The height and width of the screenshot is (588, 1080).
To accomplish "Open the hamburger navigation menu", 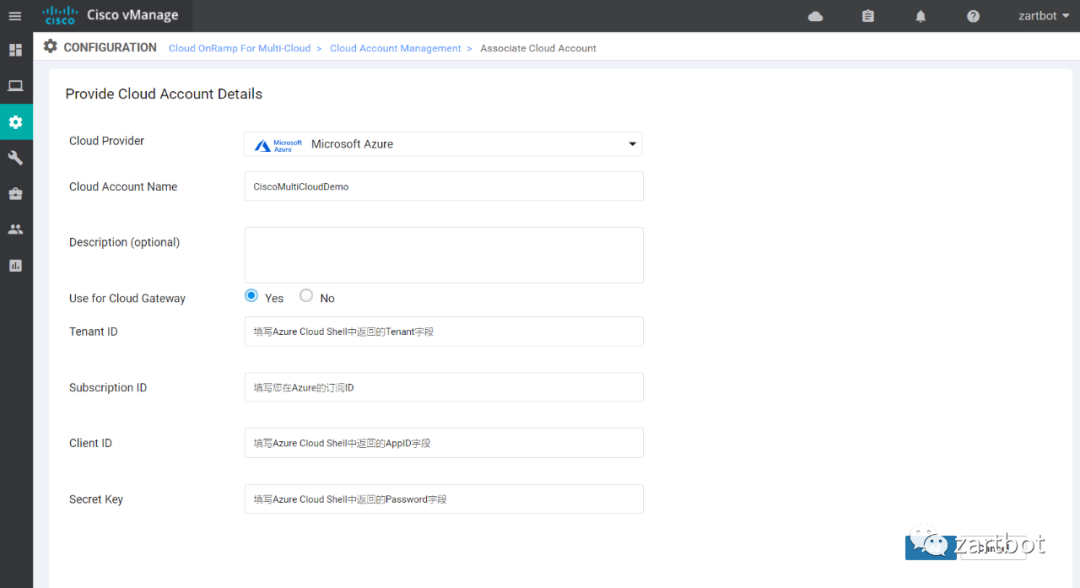I will point(15,16).
